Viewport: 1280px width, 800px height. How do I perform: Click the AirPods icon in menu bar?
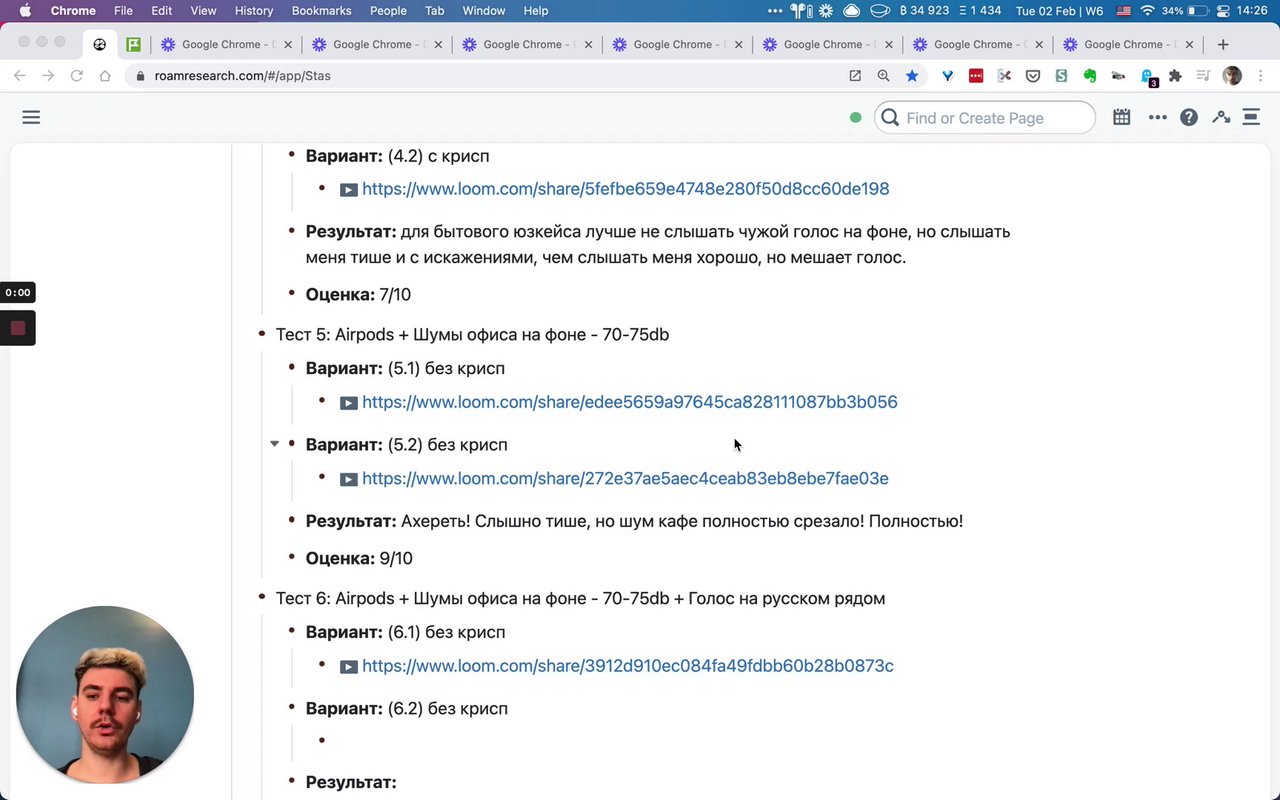tap(802, 11)
